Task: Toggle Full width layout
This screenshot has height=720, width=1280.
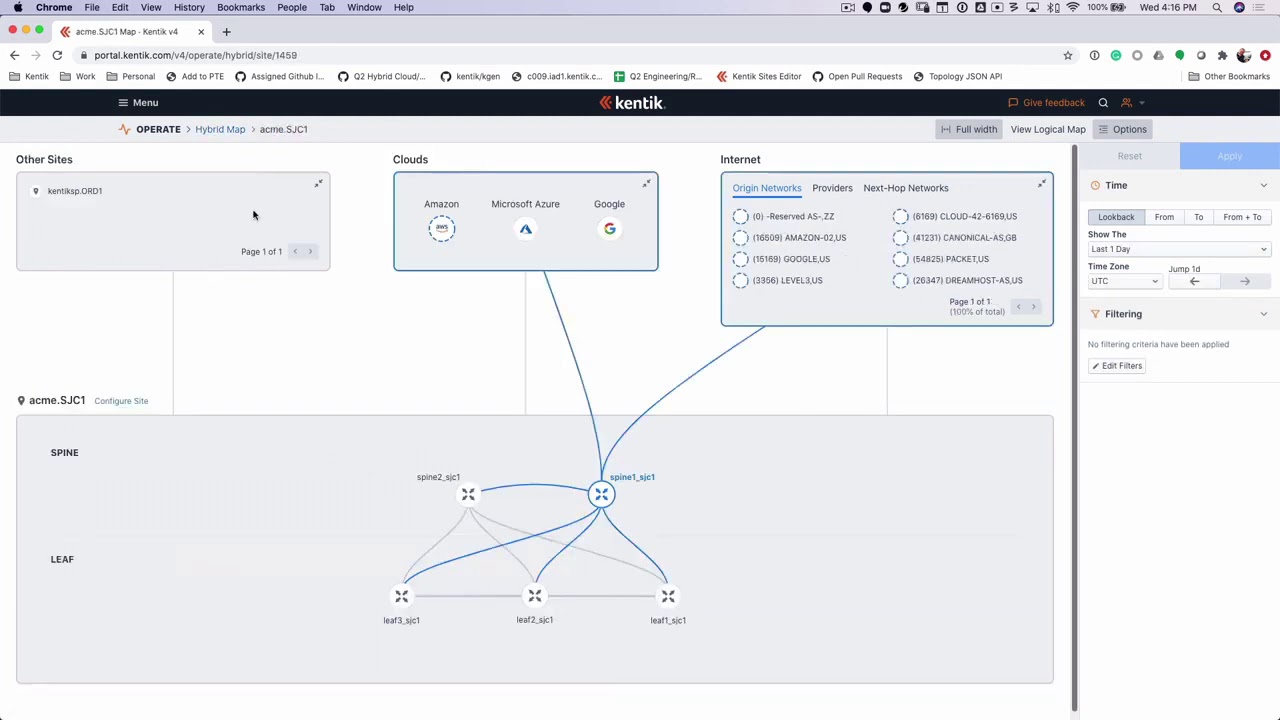Action: tap(969, 129)
